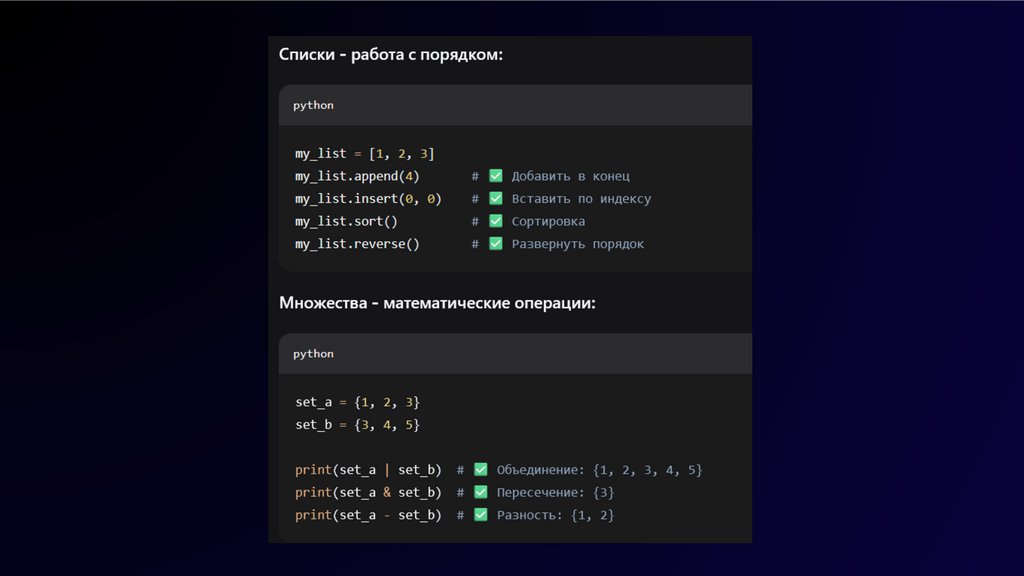The height and width of the screenshot is (576, 1024).
Task: Click the "print(set_a | set_b)" statement
Action: point(368,469)
